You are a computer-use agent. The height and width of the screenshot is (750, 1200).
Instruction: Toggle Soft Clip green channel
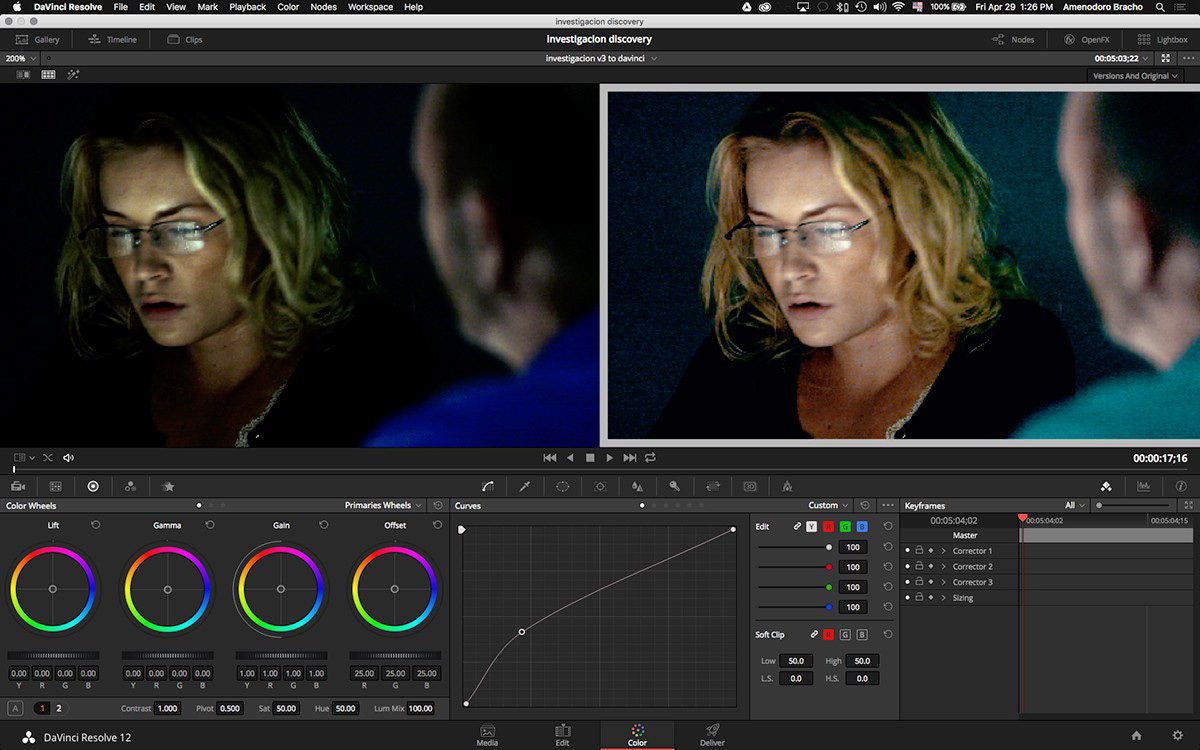(x=845, y=634)
